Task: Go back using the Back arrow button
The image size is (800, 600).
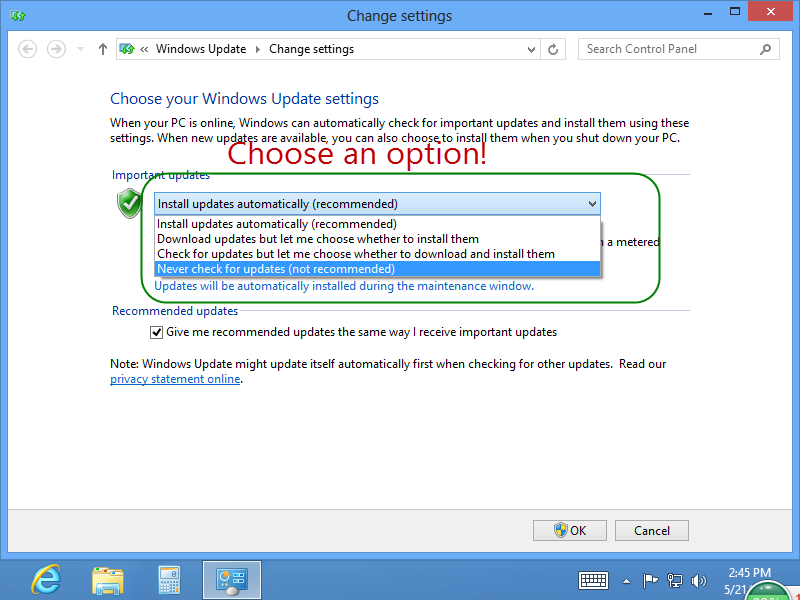Action: click(28, 49)
